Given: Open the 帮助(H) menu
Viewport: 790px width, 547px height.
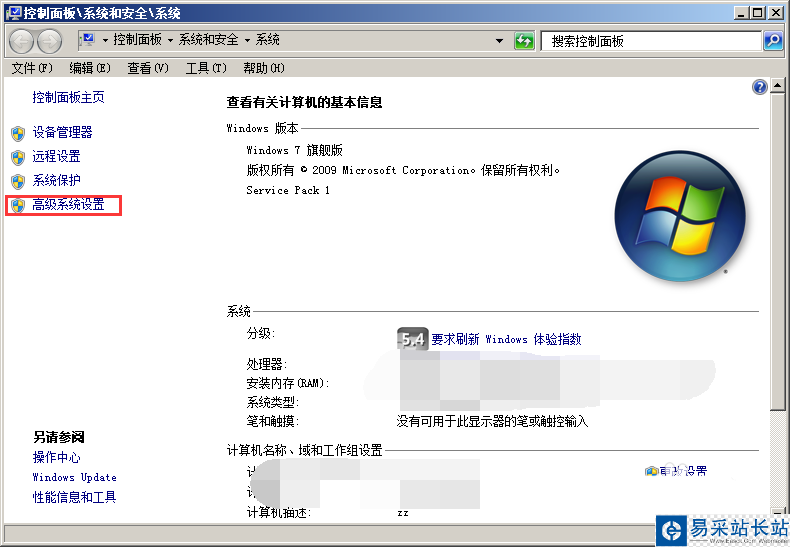Looking at the screenshot, I should pos(264,68).
